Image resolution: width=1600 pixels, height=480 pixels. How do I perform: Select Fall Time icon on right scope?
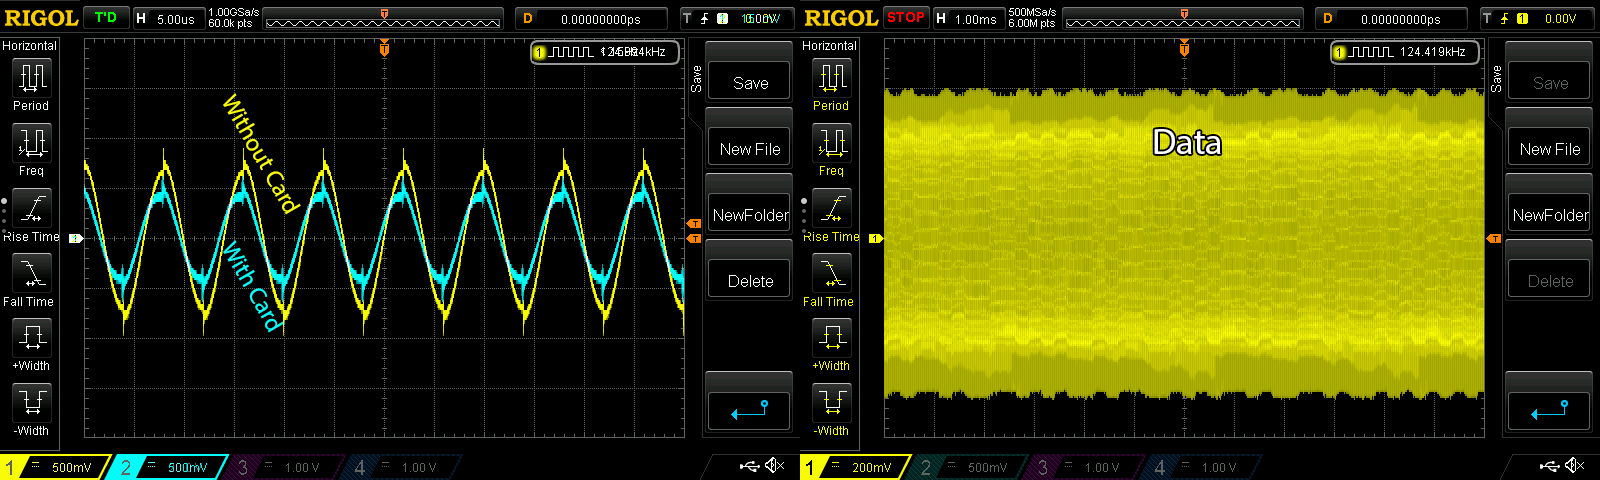[832, 273]
